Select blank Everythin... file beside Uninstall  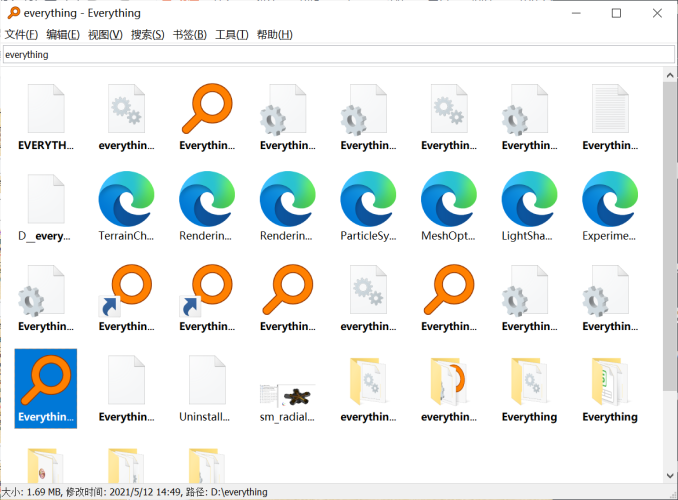point(126,388)
